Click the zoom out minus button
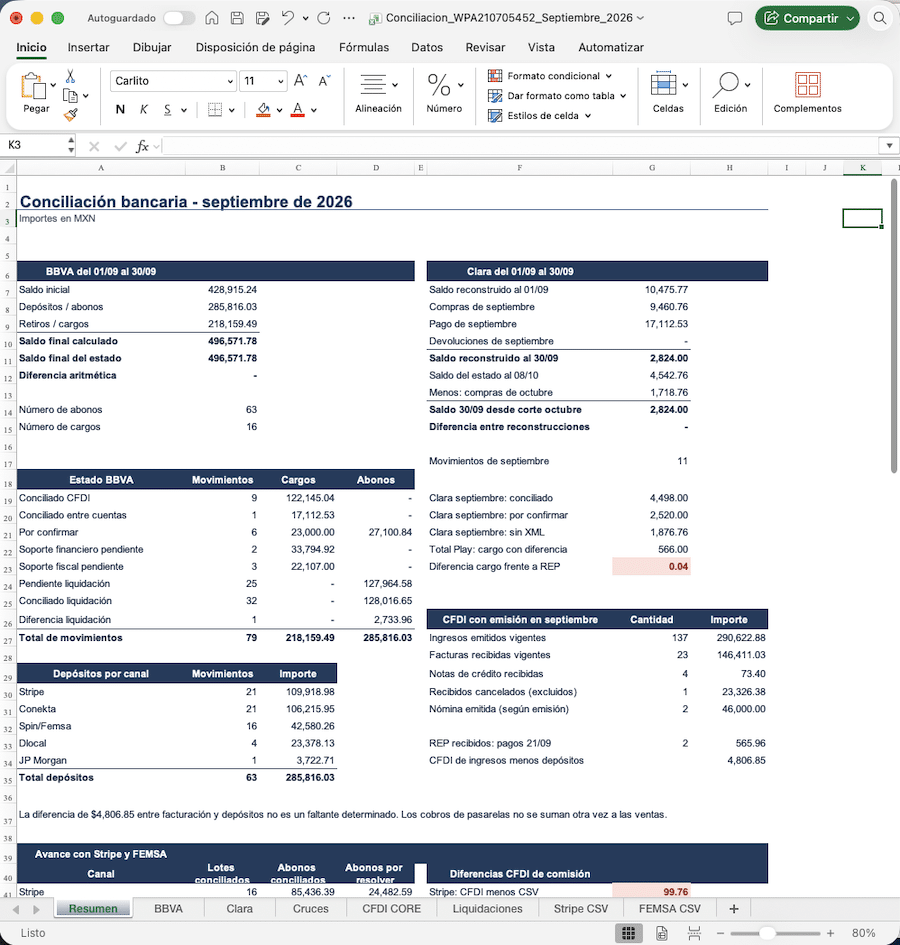 (x=720, y=933)
